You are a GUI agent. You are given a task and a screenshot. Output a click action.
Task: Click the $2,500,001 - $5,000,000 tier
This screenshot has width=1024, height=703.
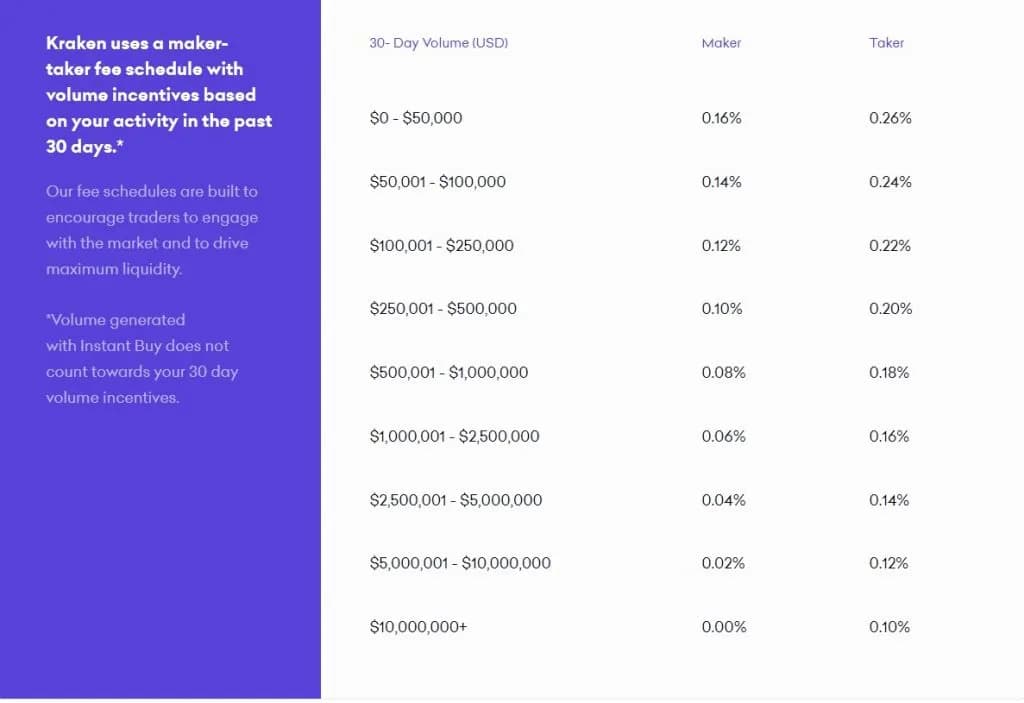point(455,500)
